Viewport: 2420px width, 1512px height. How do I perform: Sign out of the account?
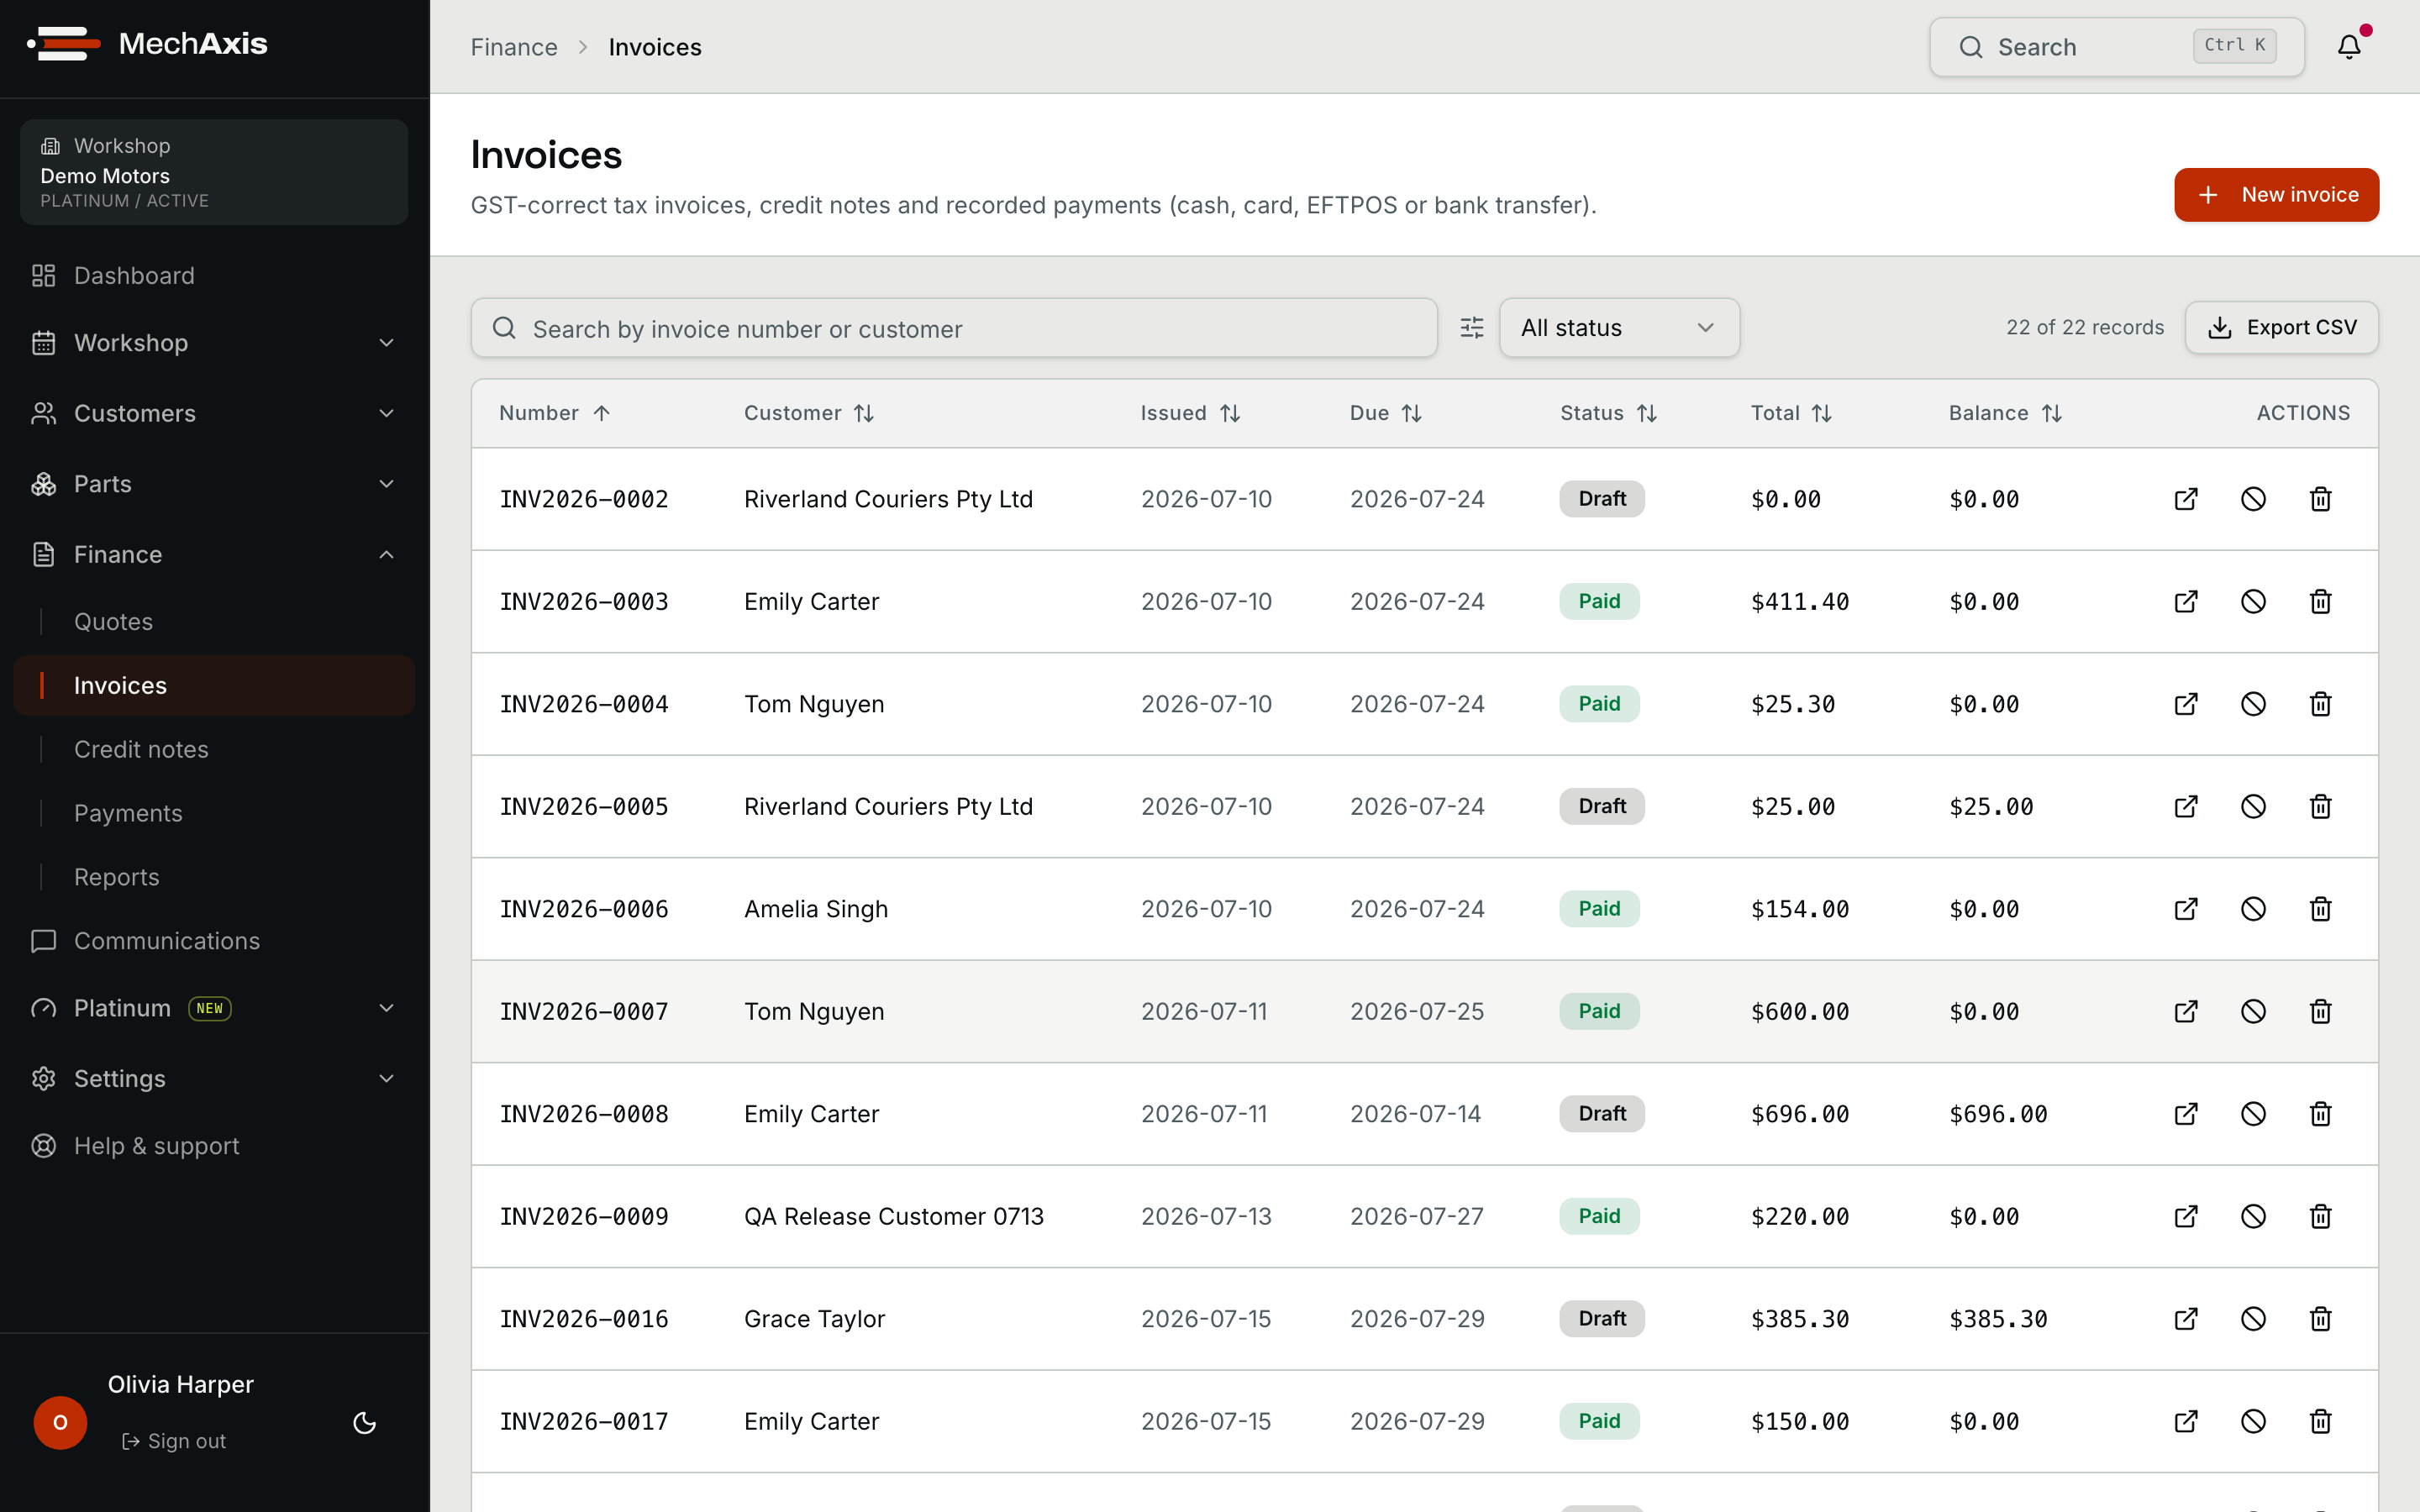click(174, 1441)
